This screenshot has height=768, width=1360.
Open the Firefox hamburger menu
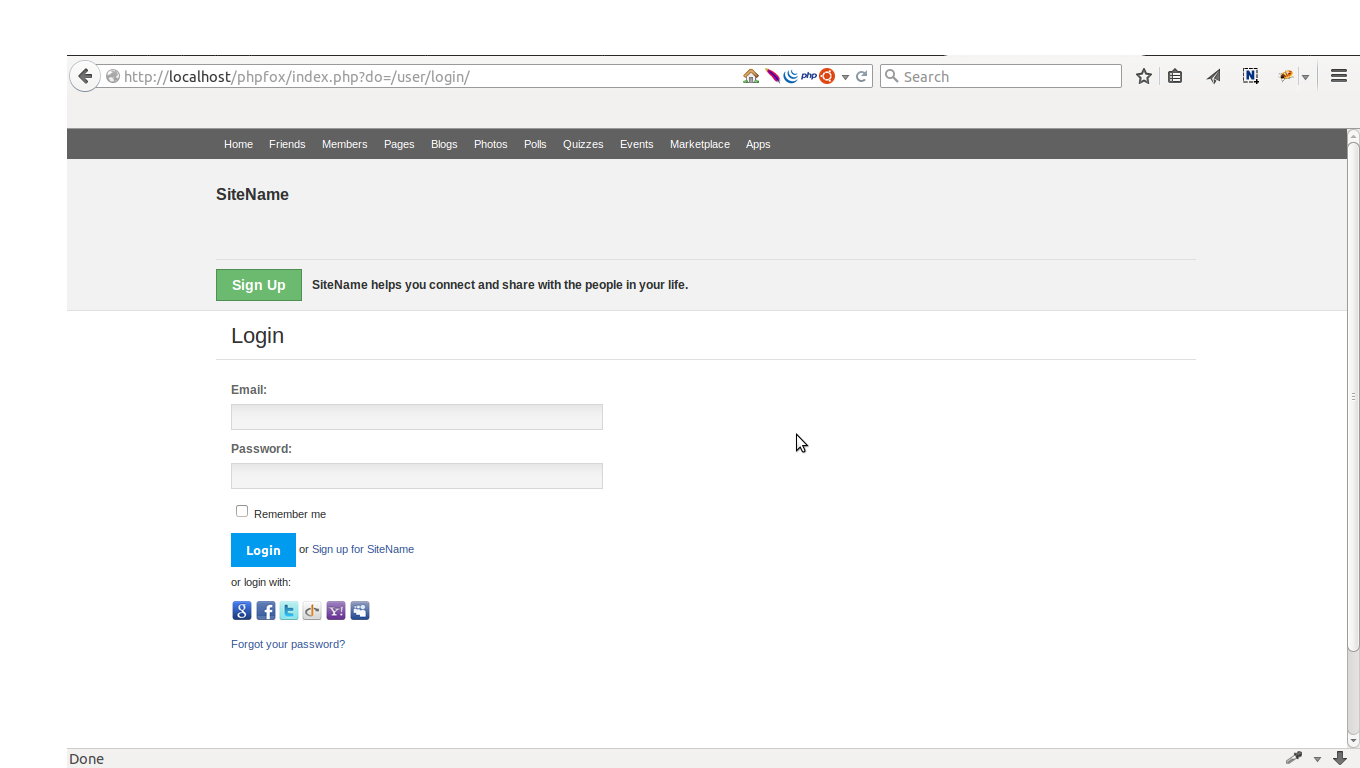point(1339,76)
